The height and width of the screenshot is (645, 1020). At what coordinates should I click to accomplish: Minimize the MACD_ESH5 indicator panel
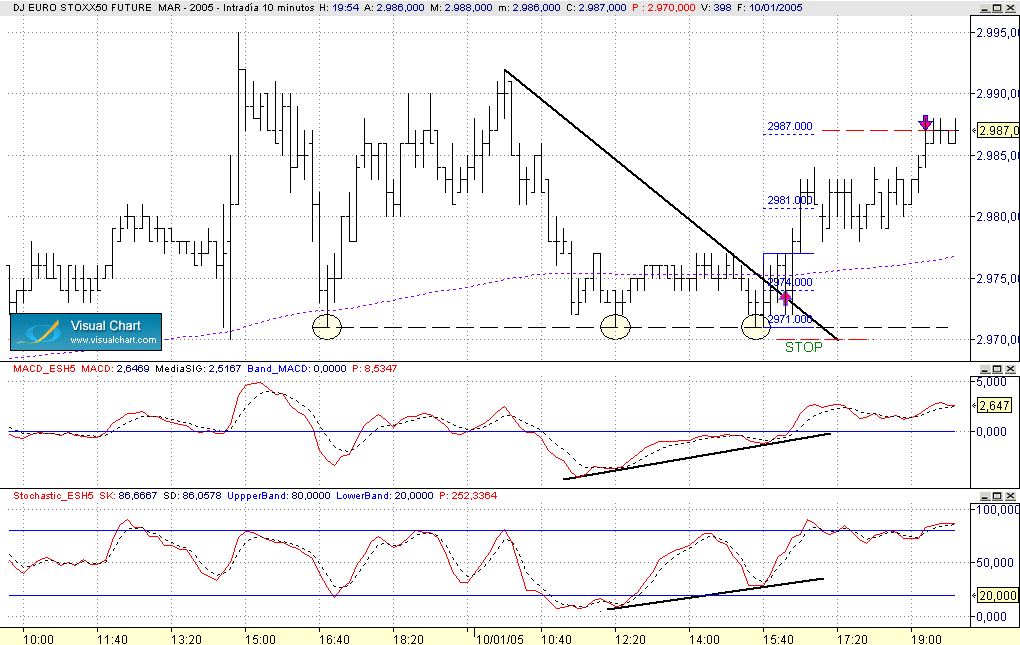coord(985,369)
